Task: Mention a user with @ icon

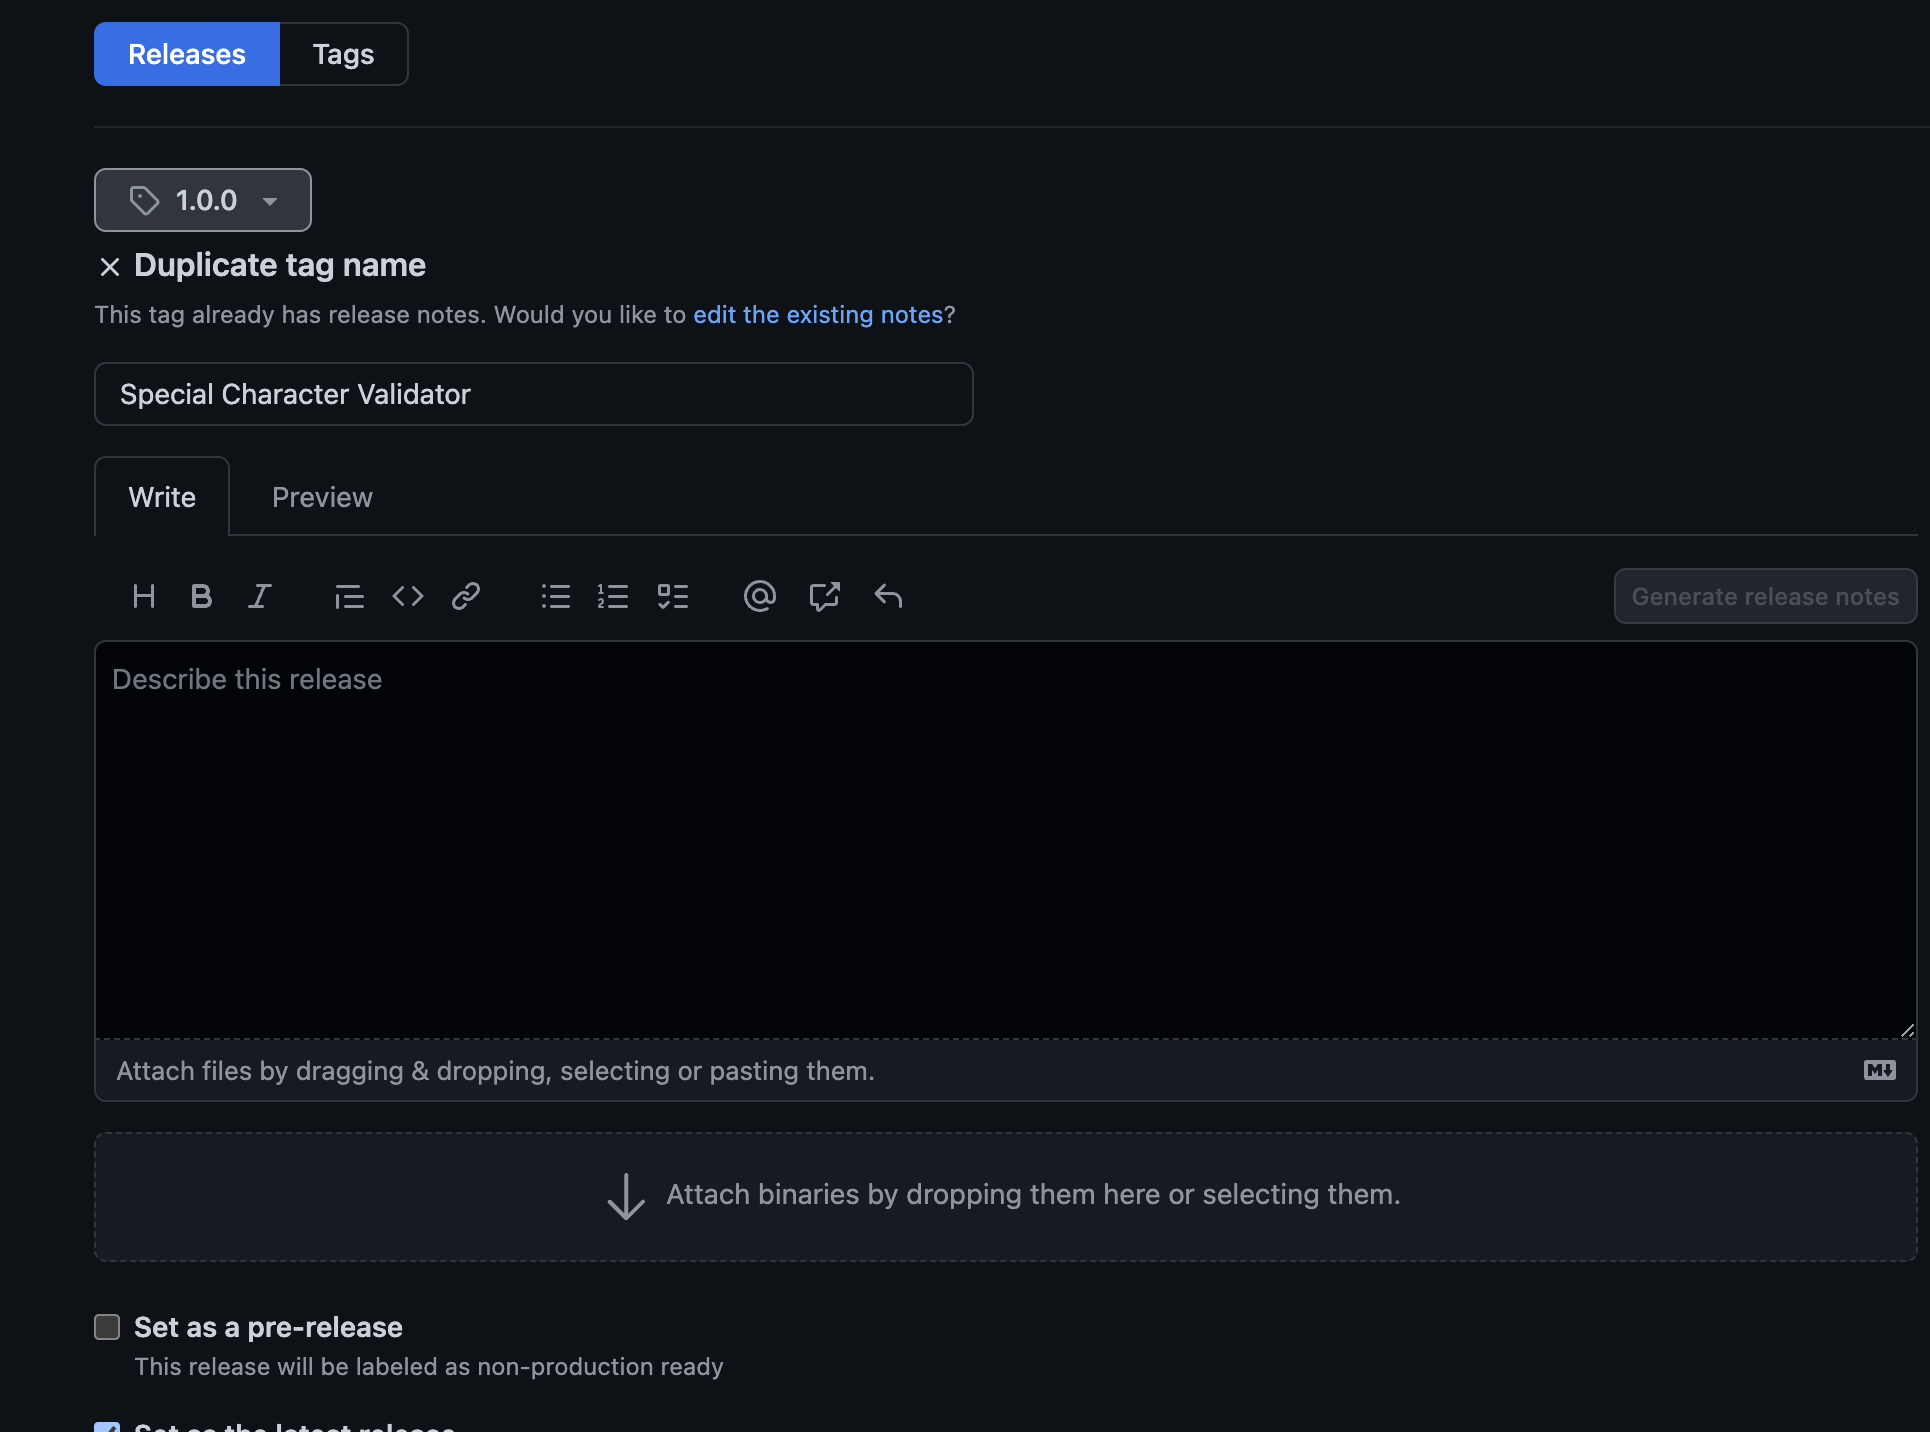Action: (760, 597)
